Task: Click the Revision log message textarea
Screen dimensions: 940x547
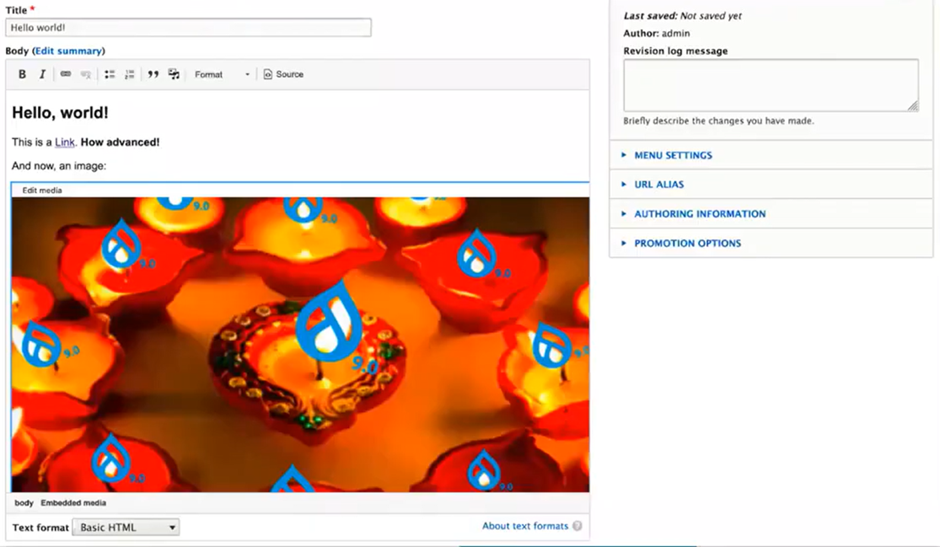Action: pos(771,85)
